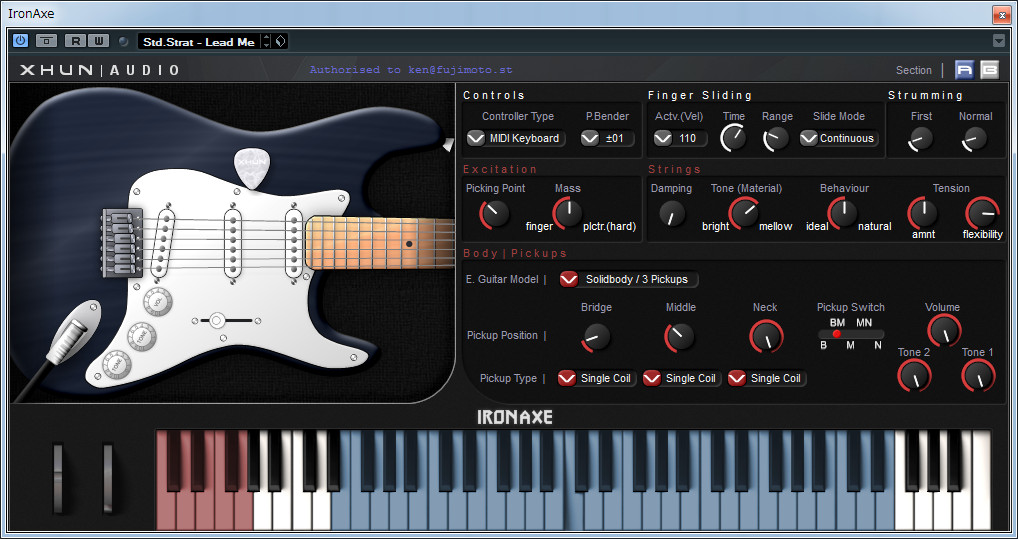Click the Finger Sliding Time knob
The width and height of the screenshot is (1018, 539).
[734, 138]
